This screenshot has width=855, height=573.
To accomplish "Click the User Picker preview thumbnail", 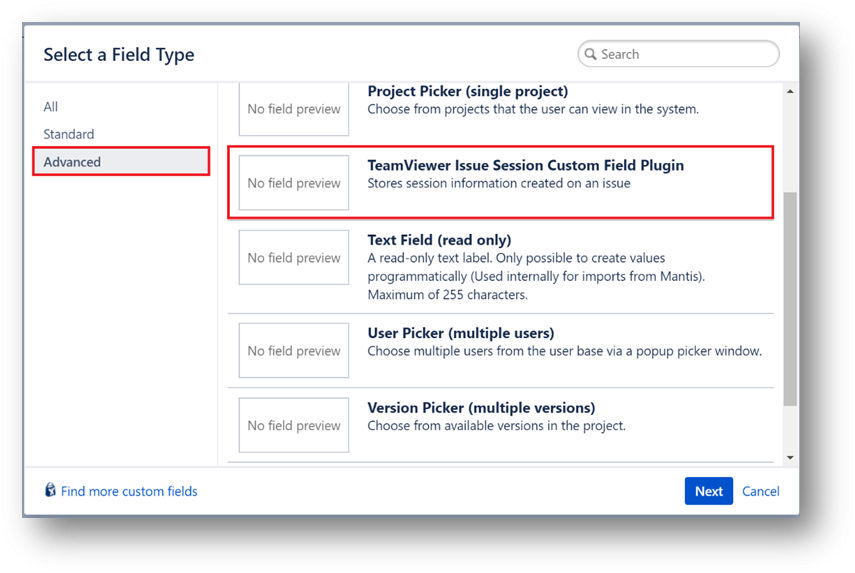I will click(x=294, y=351).
